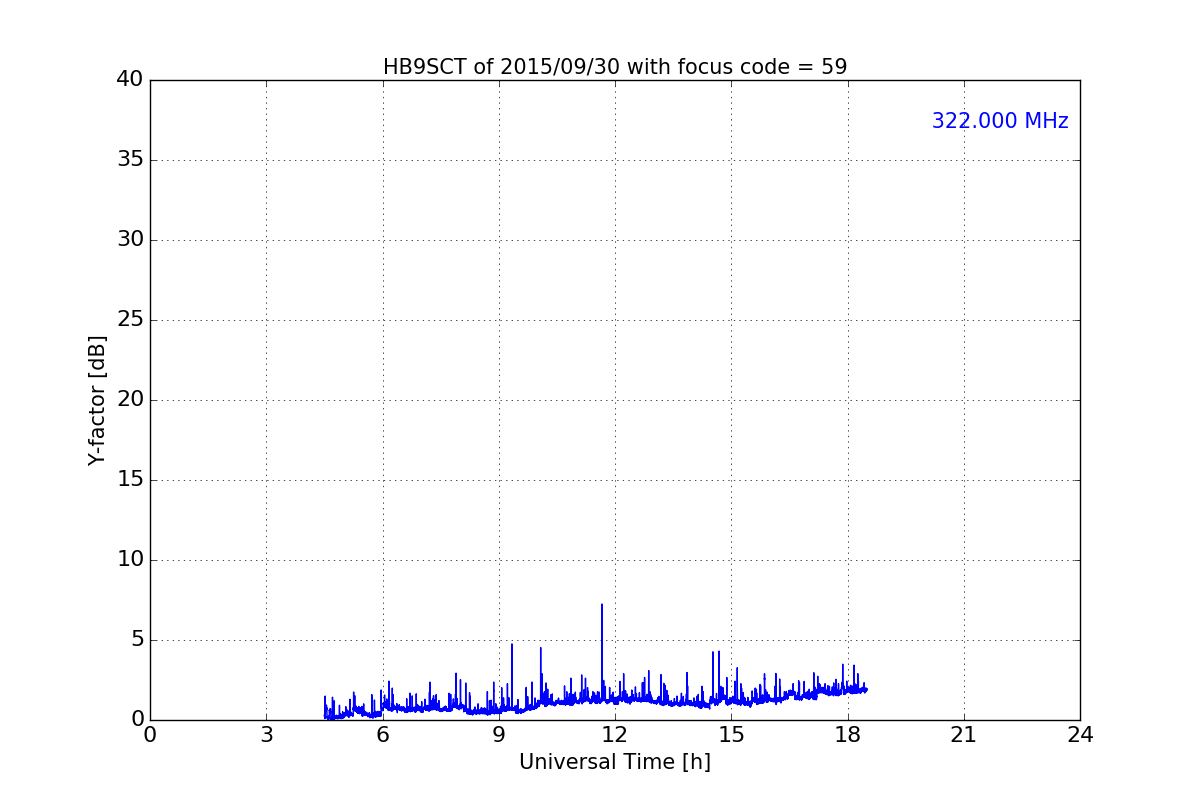Screen dimensions: 1200x800
Task: Click the tallest spike peak near 12 hours
Action: (x=602, y=605)
